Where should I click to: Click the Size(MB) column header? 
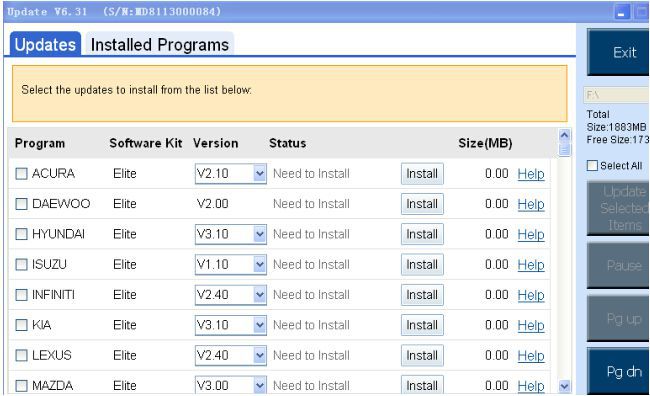coord(485,143)
